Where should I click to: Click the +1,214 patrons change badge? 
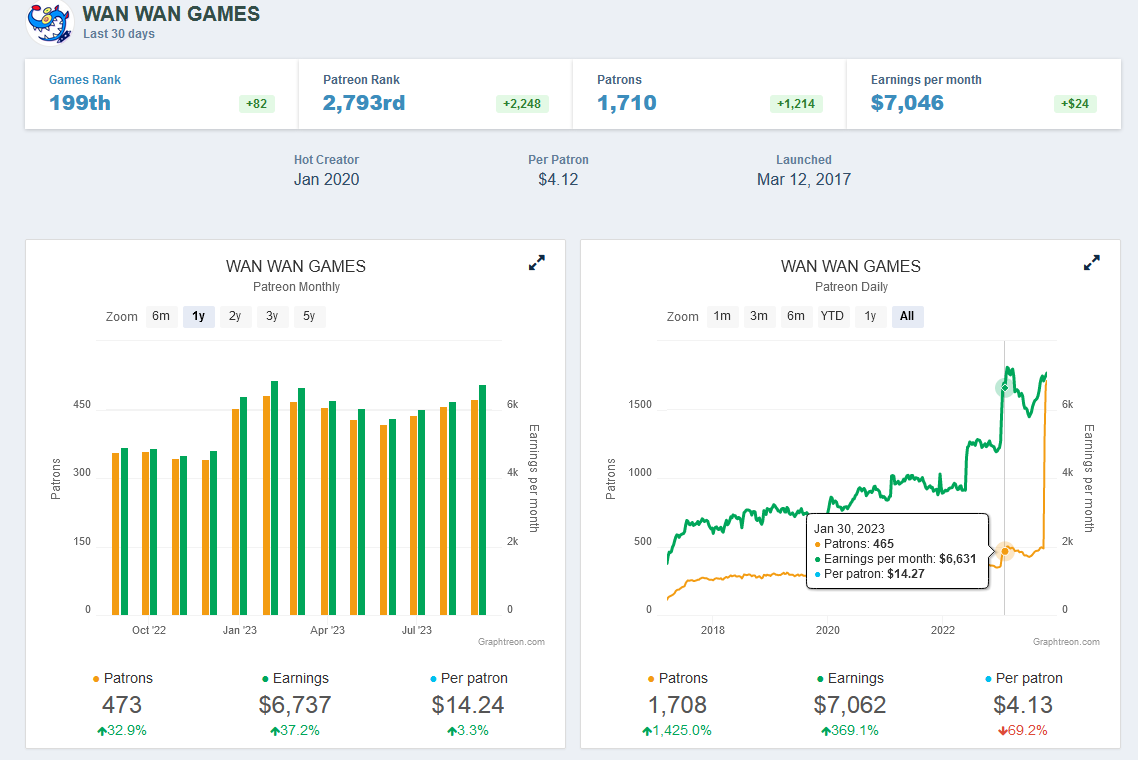point(796,104)
